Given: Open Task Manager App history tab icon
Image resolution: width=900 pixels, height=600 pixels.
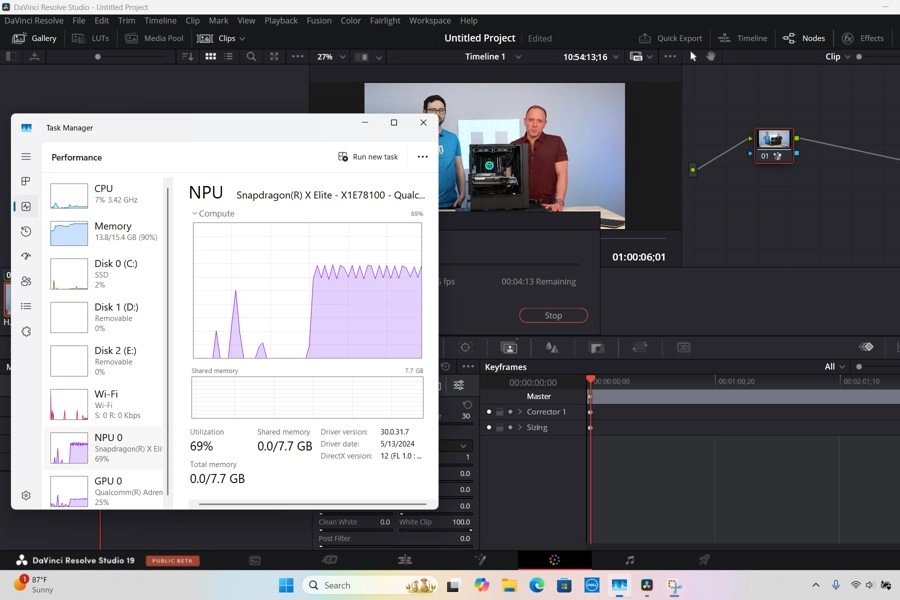Looking at the screenshot, I should click(26, 231).
